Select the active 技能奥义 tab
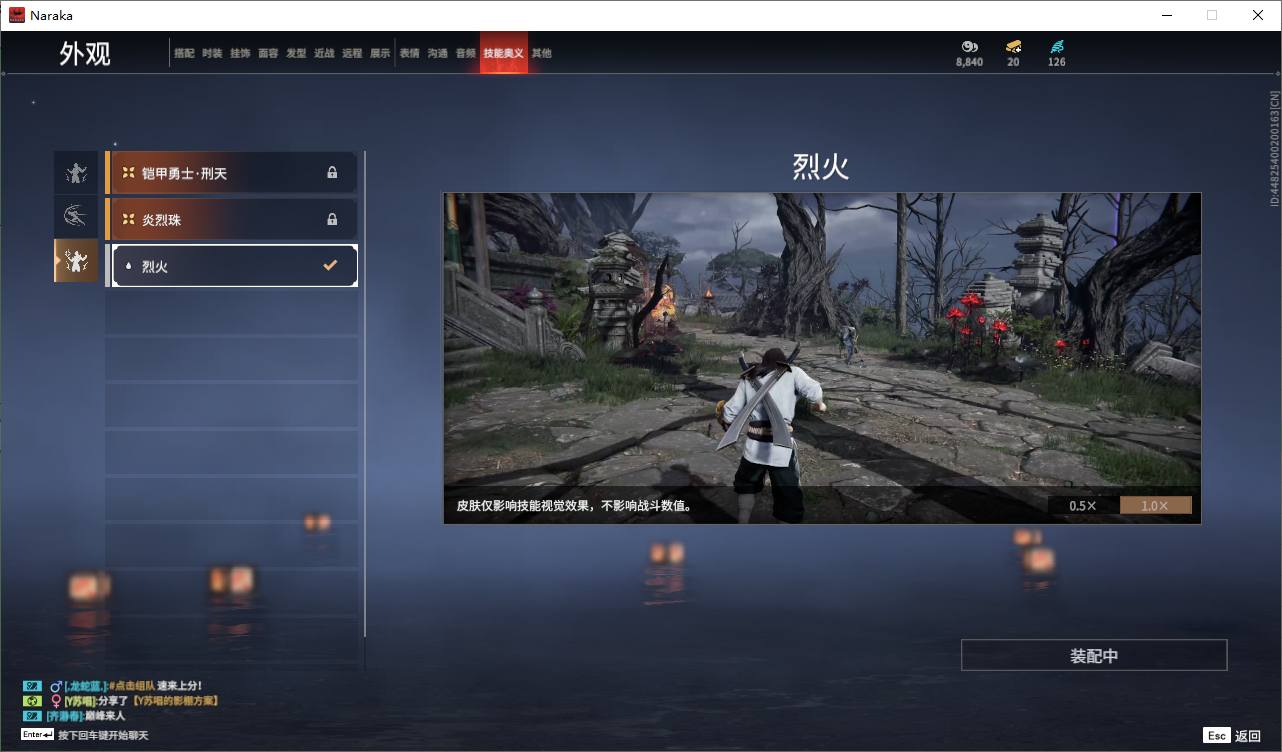This screenshot has width=1282, height=752. tap(504, 53)
